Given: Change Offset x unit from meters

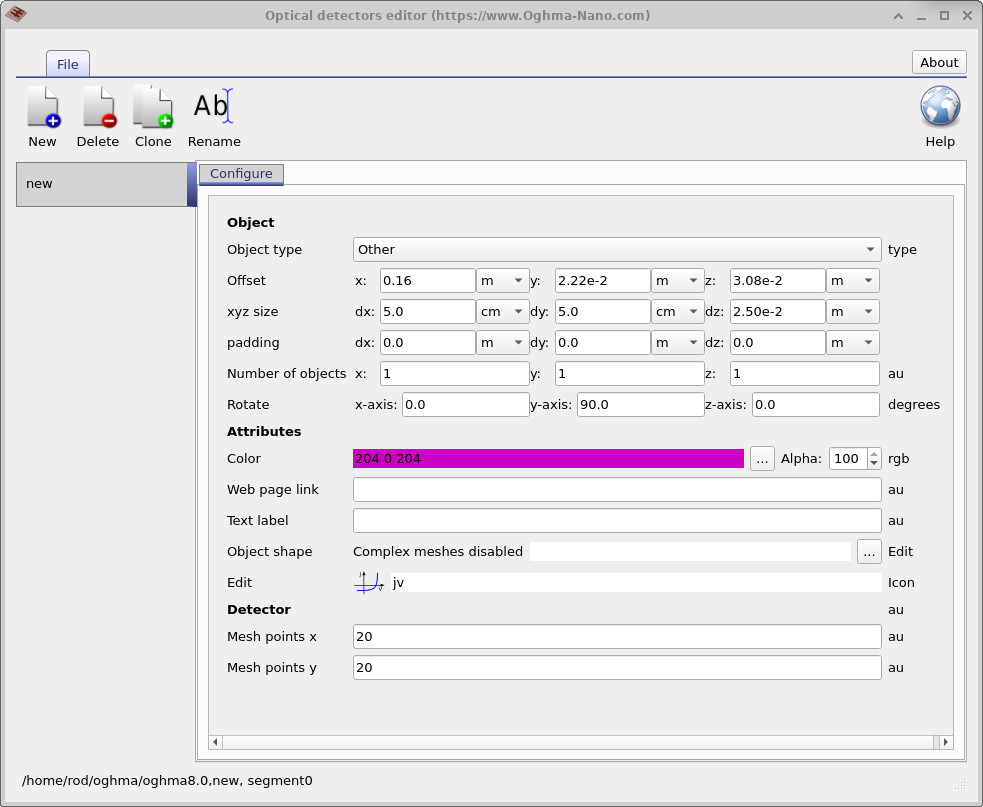Looking at the screenshot, I should [x=502, y=280].
